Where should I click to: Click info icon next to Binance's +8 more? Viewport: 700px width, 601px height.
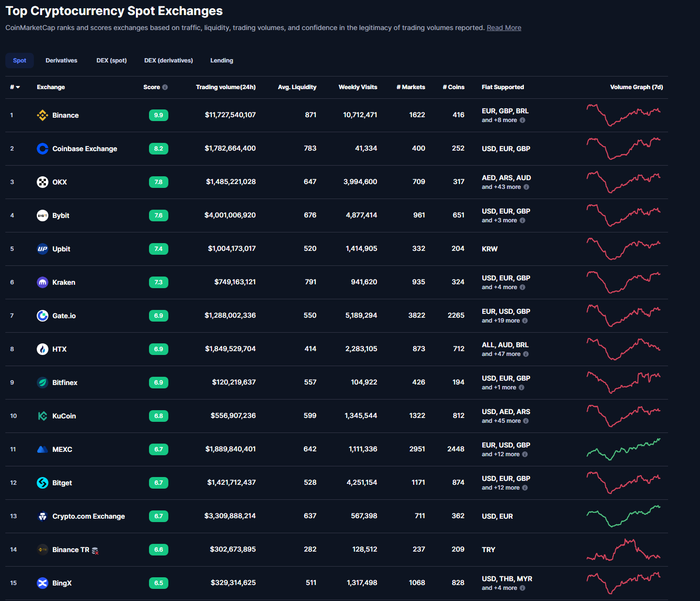pyautogui.click(x=522, y=120)
